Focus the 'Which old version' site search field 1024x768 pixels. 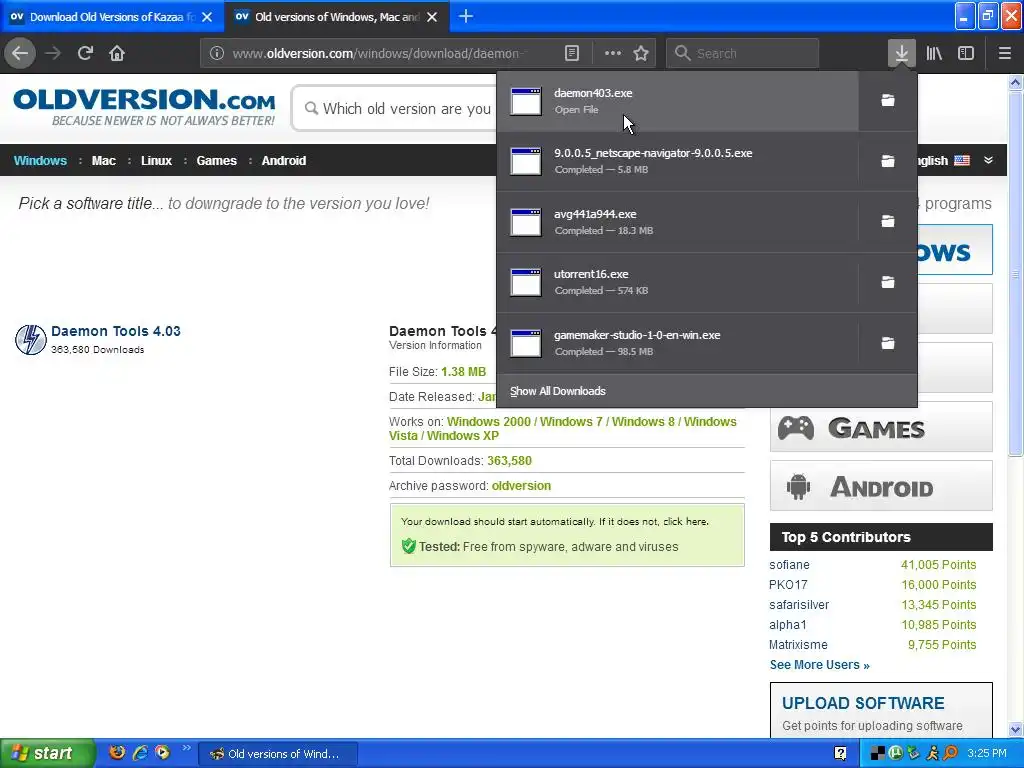396,108
